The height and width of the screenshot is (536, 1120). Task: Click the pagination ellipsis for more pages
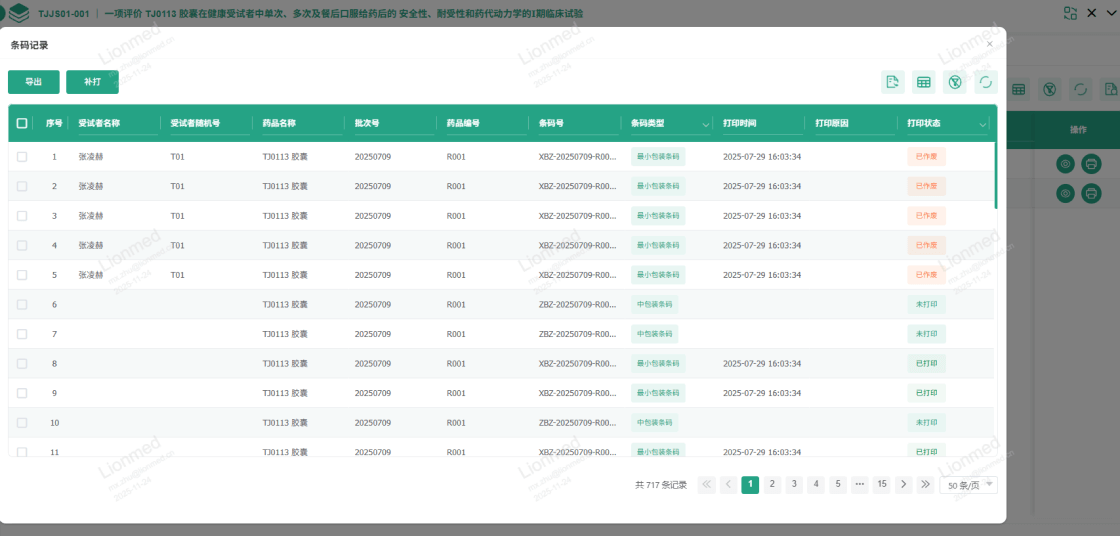859,484
